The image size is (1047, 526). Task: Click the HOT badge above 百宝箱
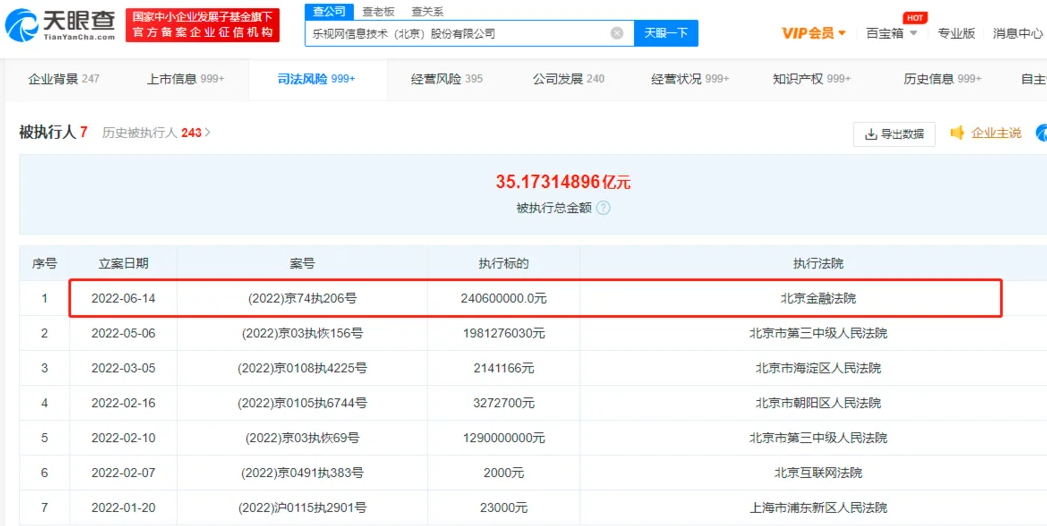tap(913, 18)
